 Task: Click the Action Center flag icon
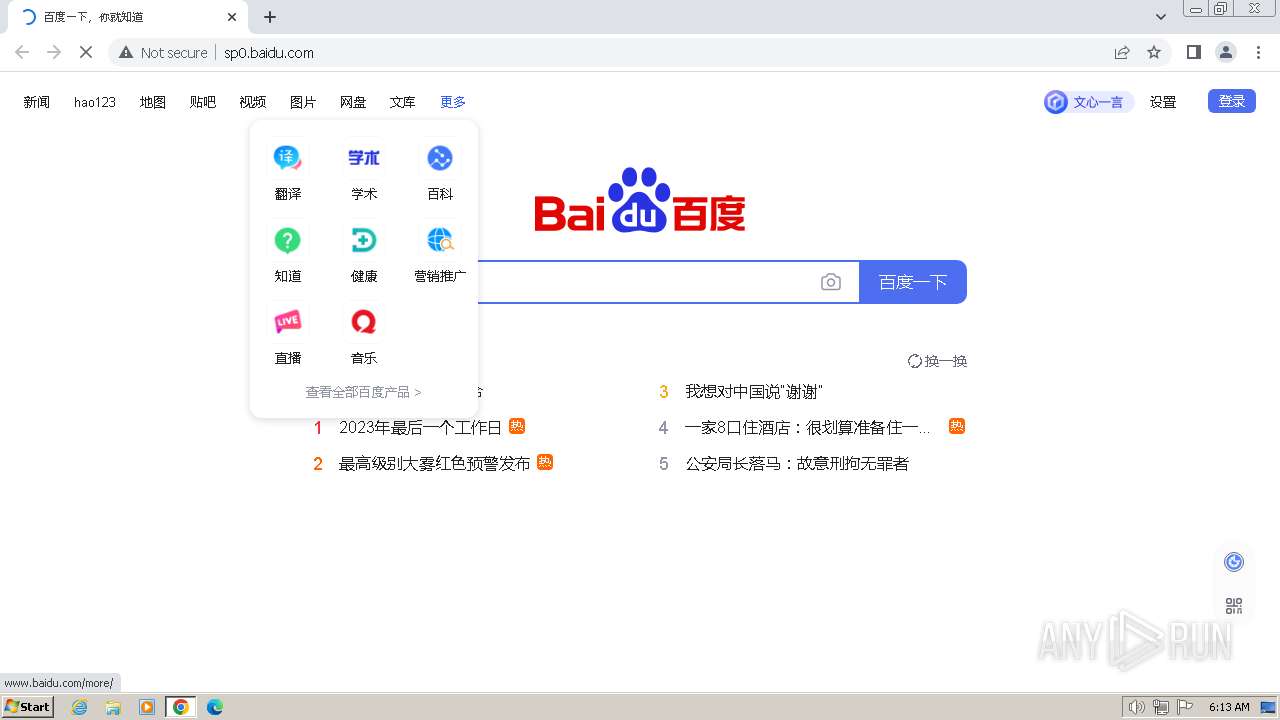(x=1185, y=707)
